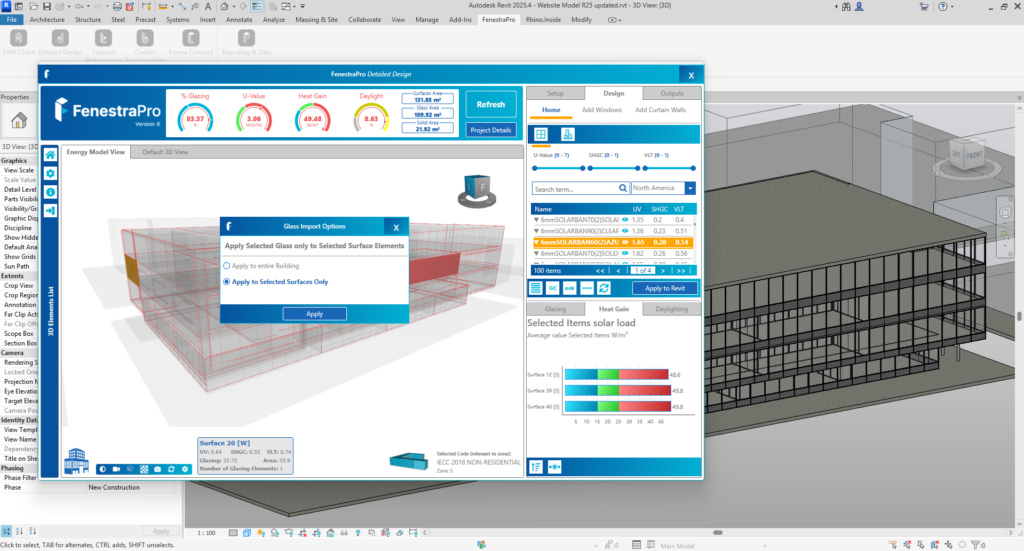Click the contrast half-circle view icon
The height and width of the screenshot is (551, 1024).
(103, 469)
